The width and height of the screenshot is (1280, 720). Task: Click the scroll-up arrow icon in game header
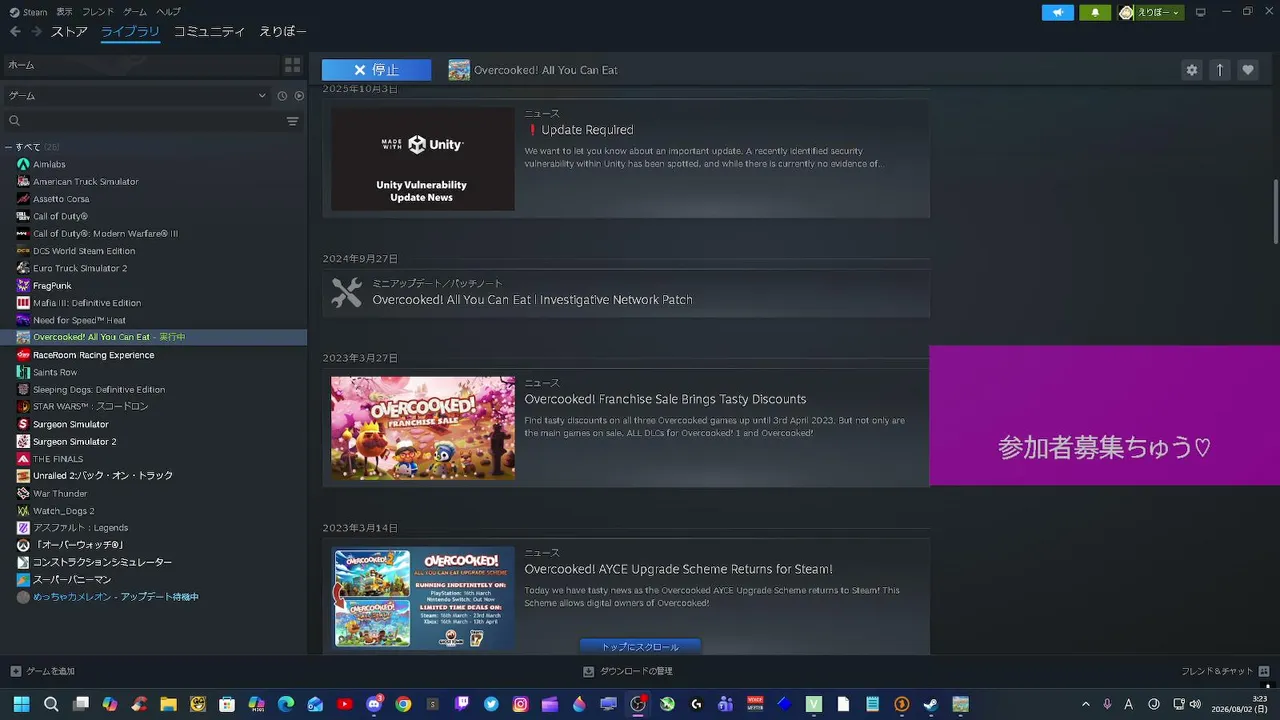click(x=1219, y=70)
